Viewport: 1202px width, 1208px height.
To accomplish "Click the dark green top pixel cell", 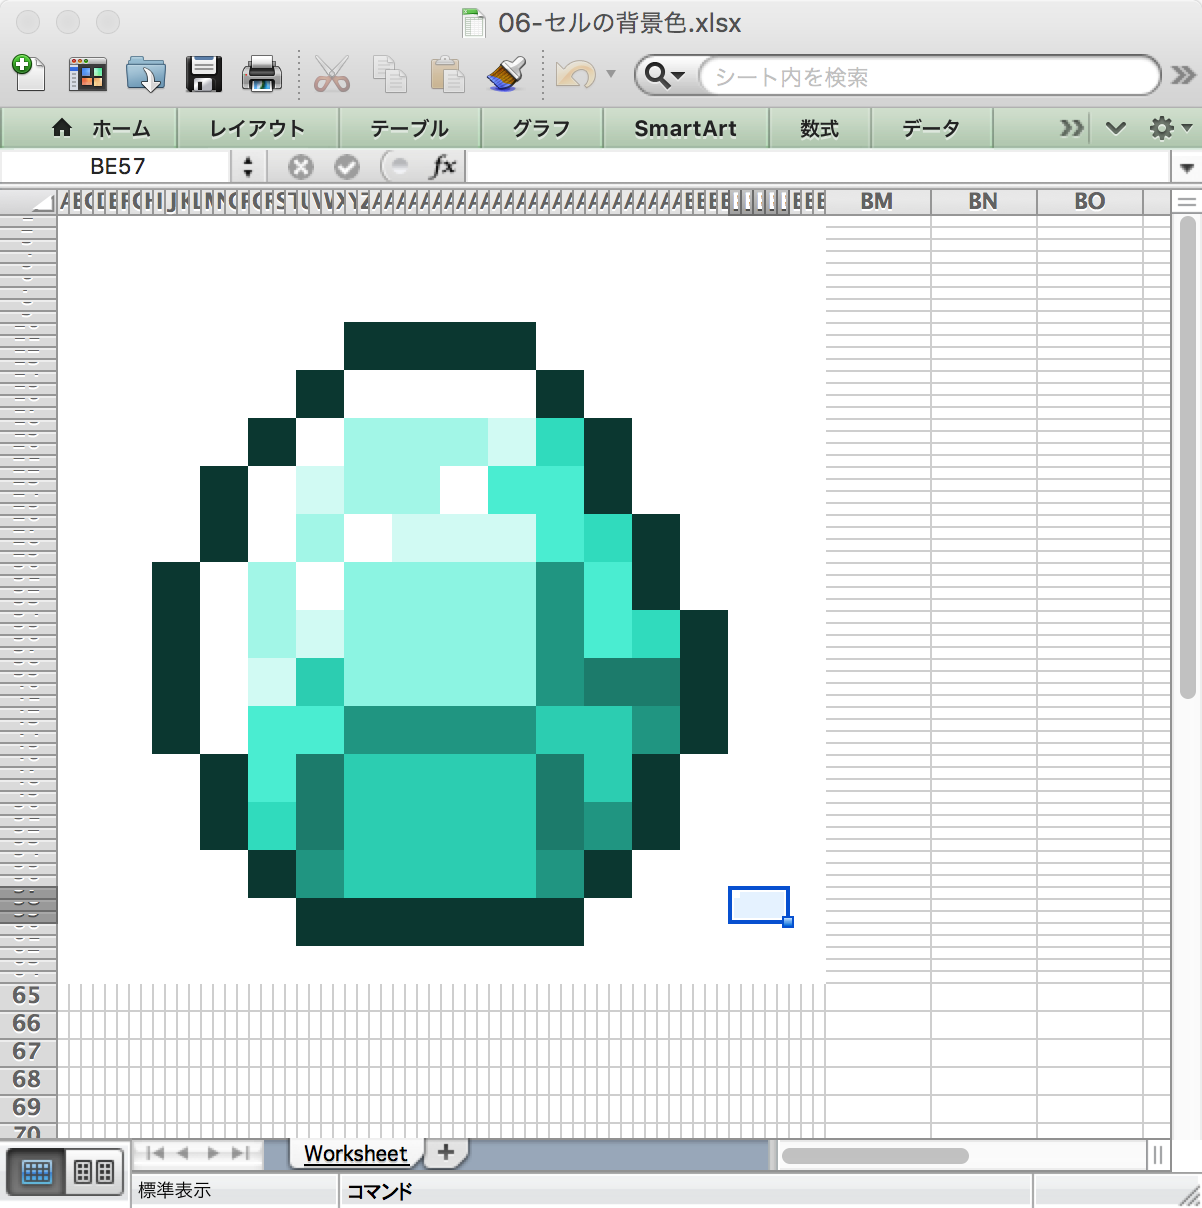I will [439, 345].
